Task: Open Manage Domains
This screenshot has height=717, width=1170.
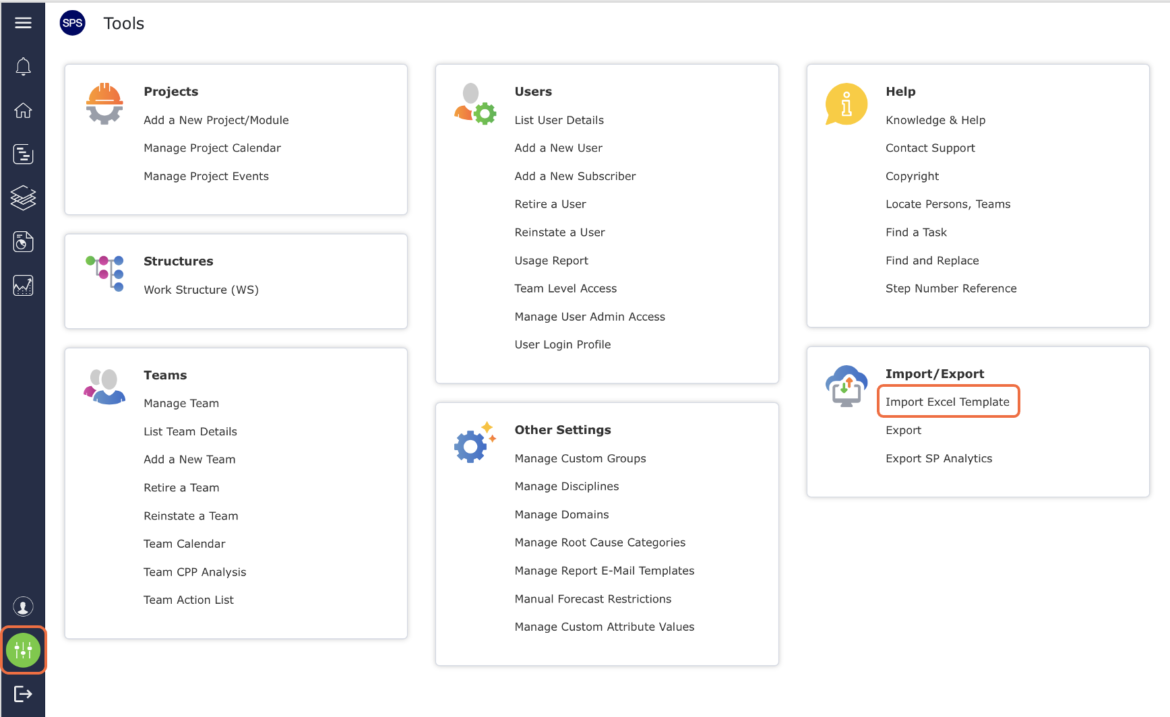Action: coord(562,515)
